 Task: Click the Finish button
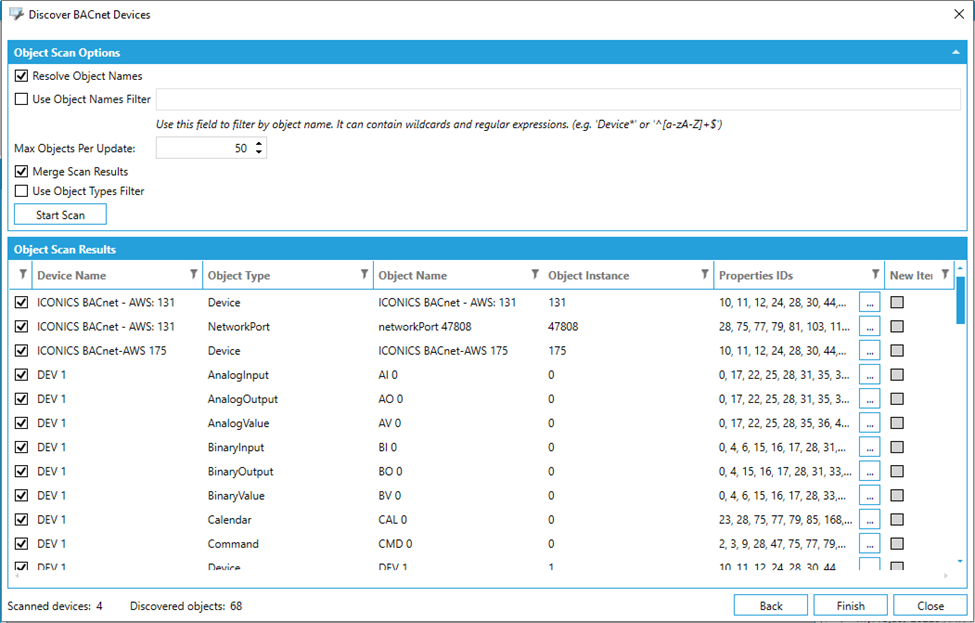pos(850,606)
